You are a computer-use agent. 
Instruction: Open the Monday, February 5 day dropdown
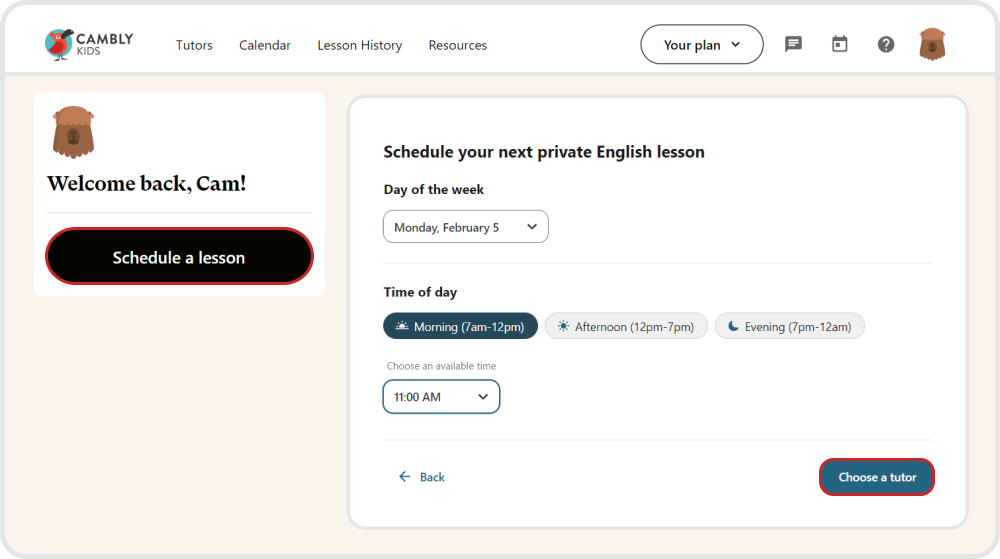coord(465,227)
